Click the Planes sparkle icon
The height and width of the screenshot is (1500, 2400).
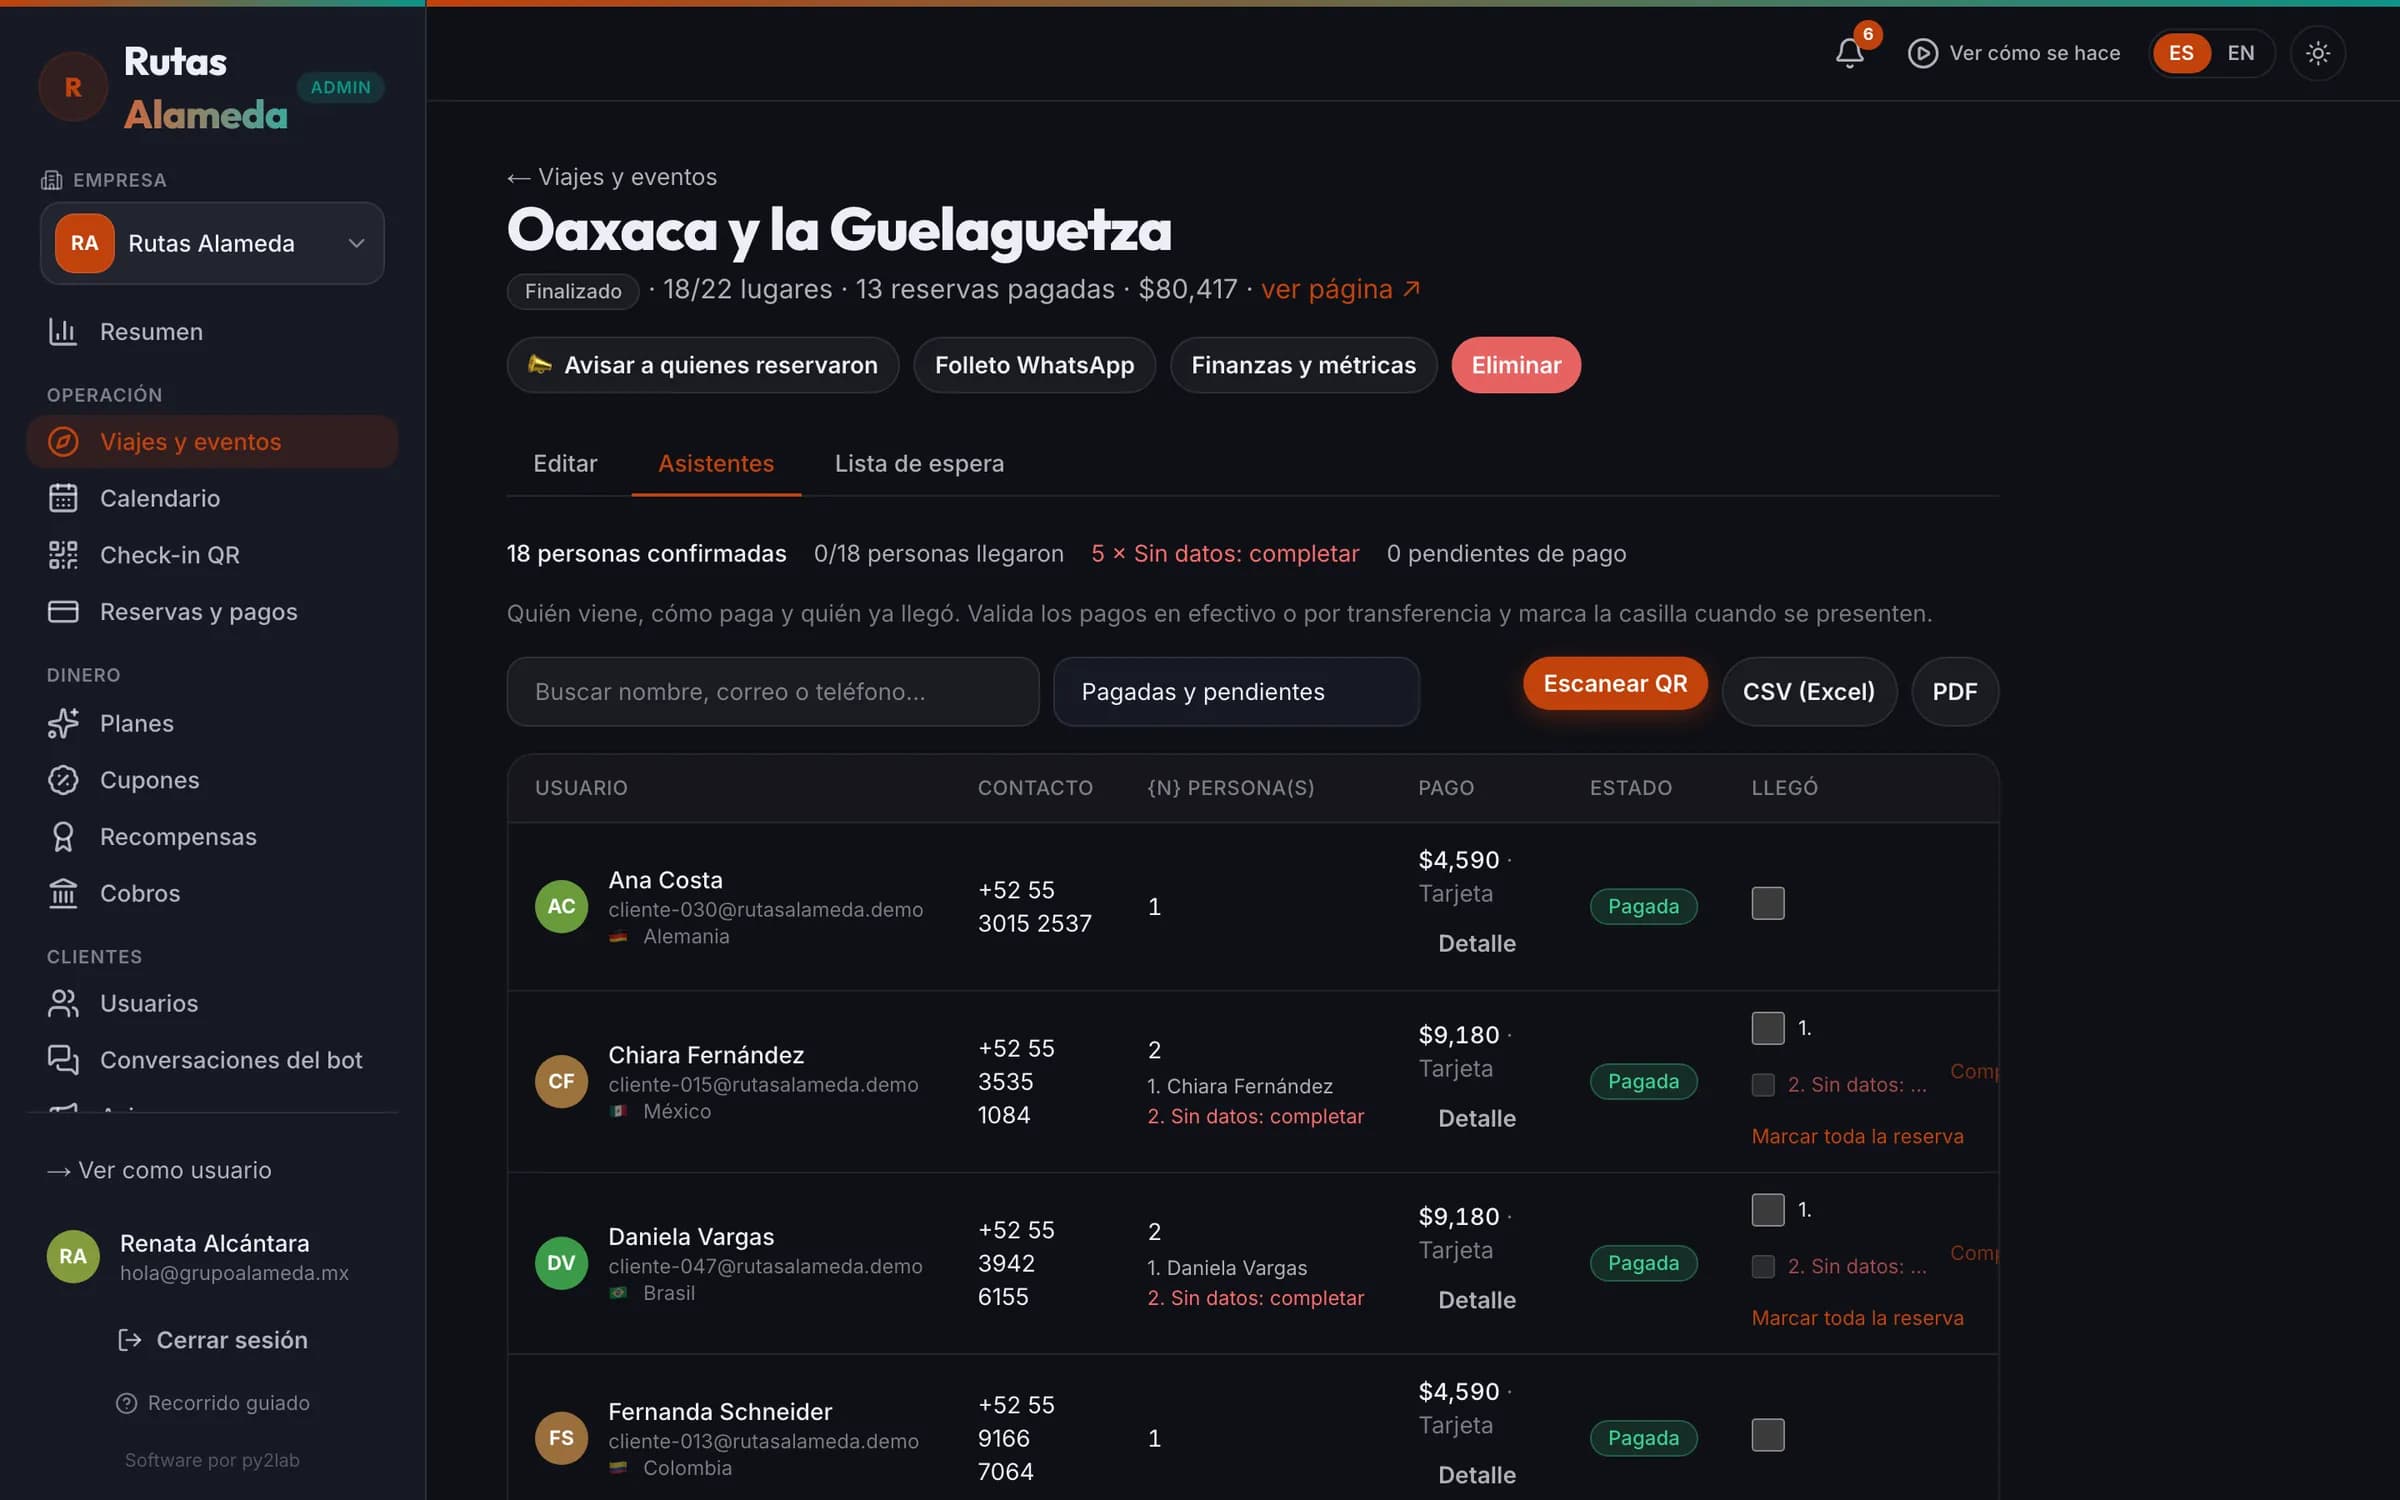(x=63, y=723)
